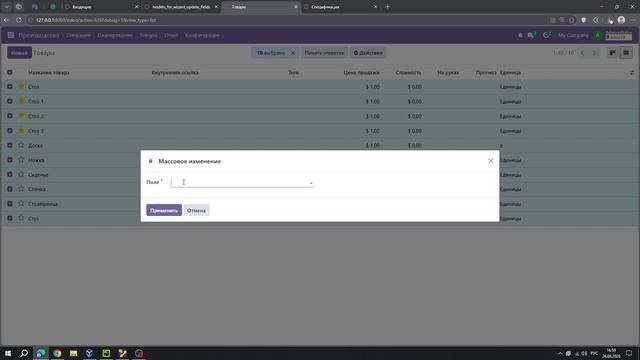This screenshot has height=360, width=640.
Task: Open Windows taskbar search
Action: pyautogui.click(x=24, y=353)
